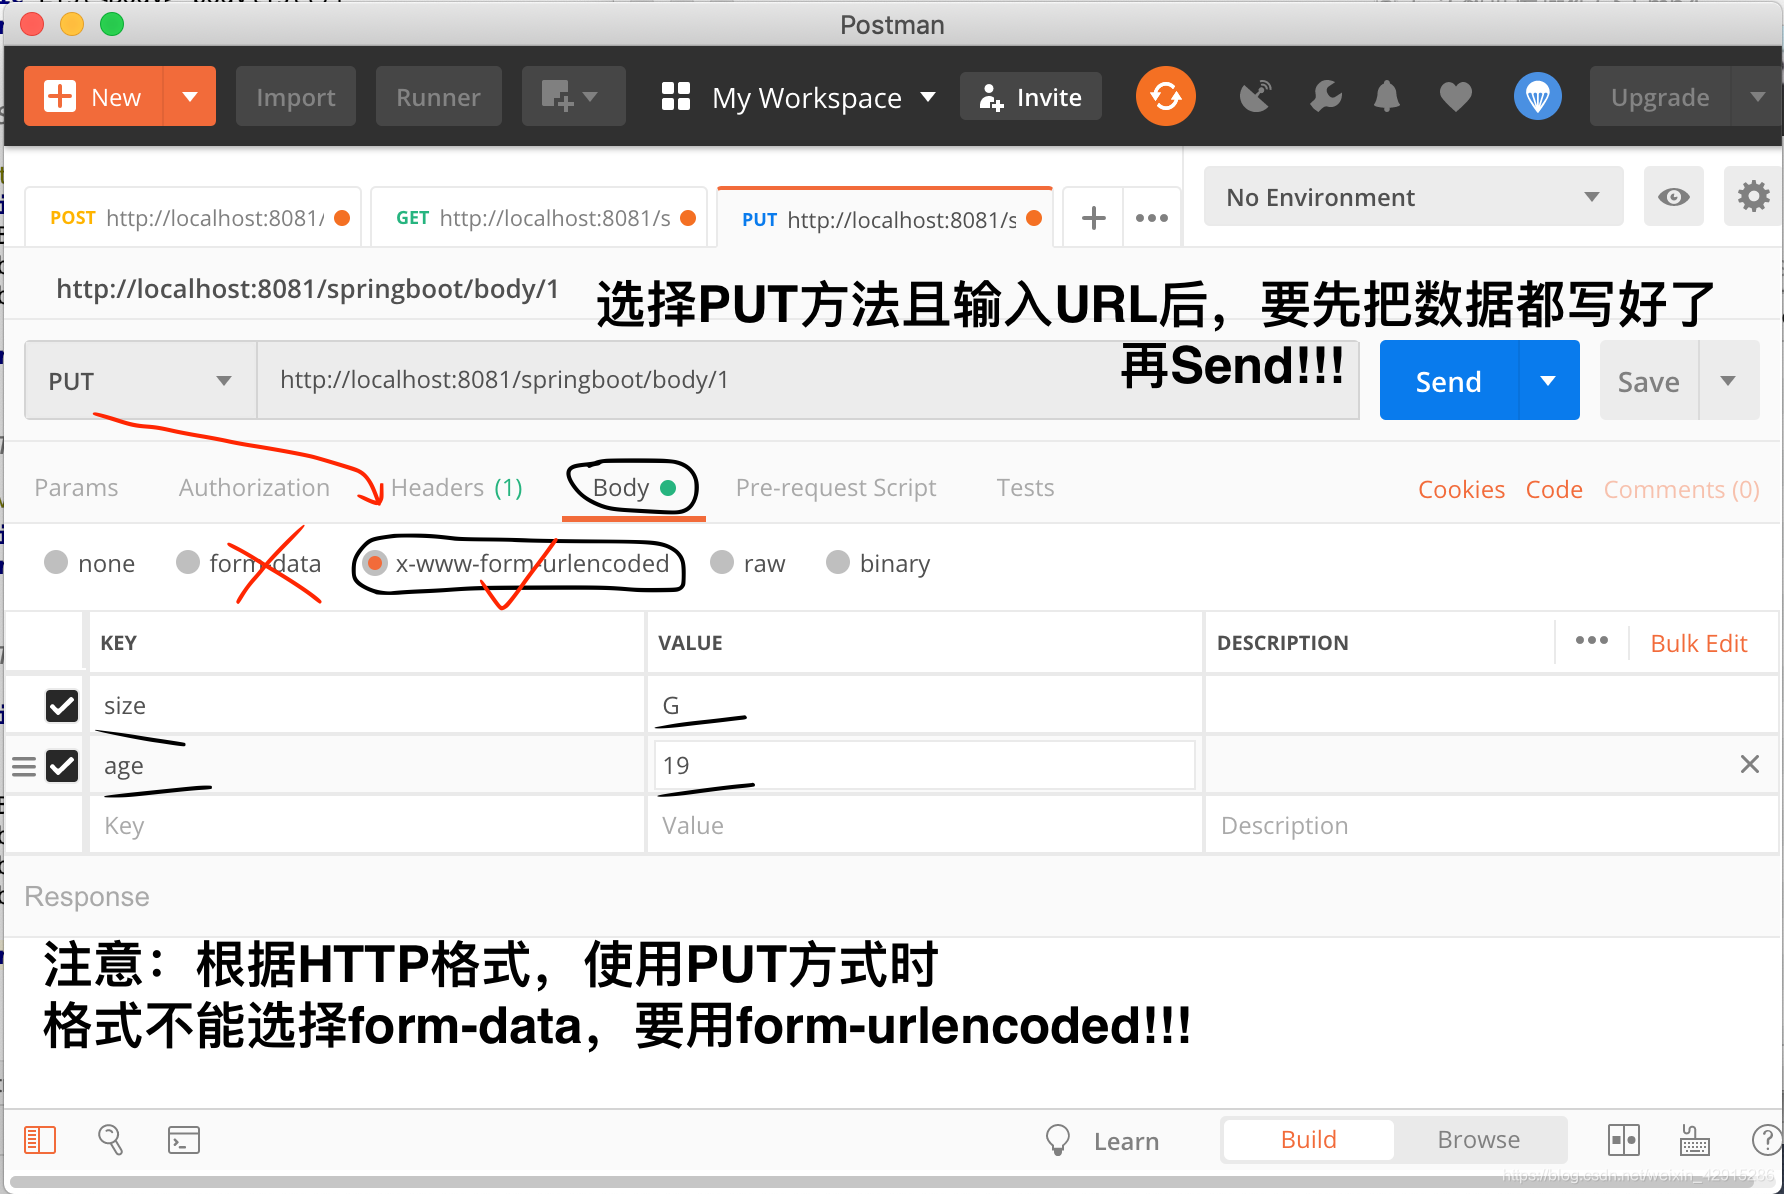
Task: Select the binary body radio button
Action: coord(838,562)
